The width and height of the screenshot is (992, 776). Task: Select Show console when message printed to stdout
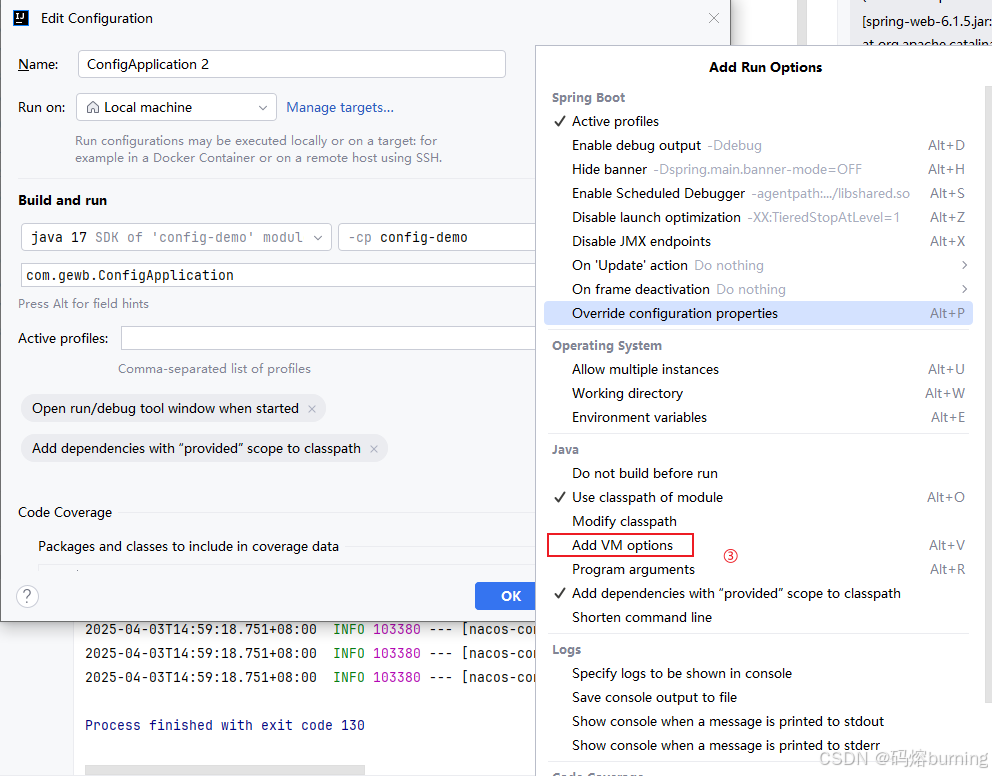click(x=758, y=722)
